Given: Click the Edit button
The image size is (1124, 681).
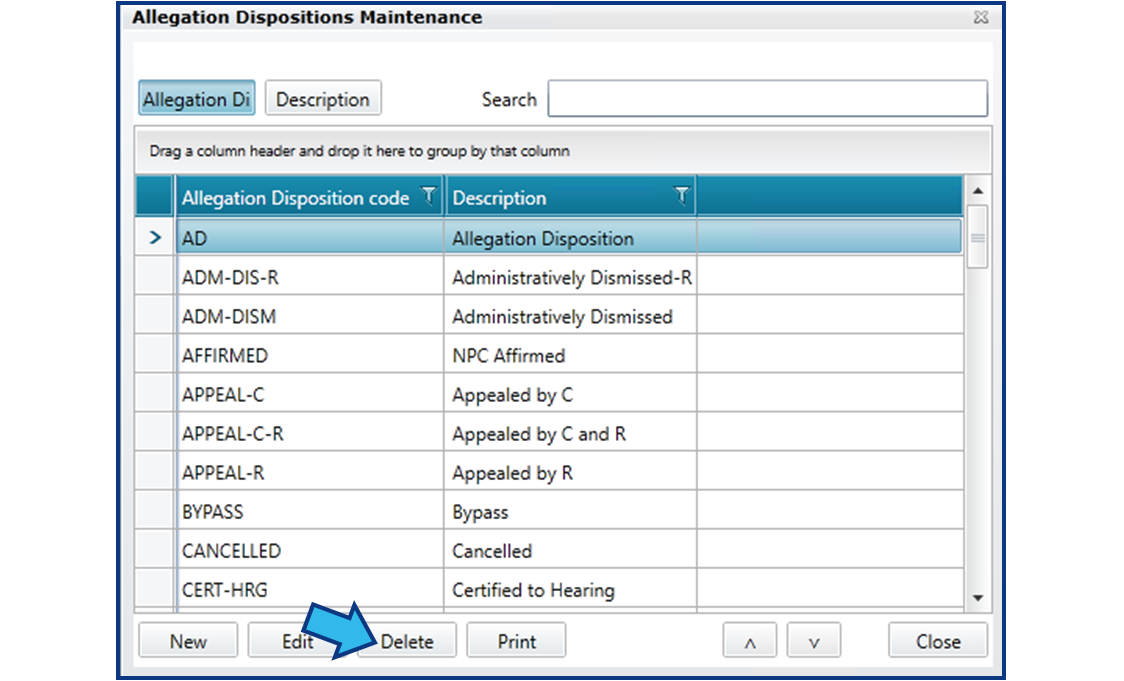Looking at the screenshot, I should (x=297, y=640).
